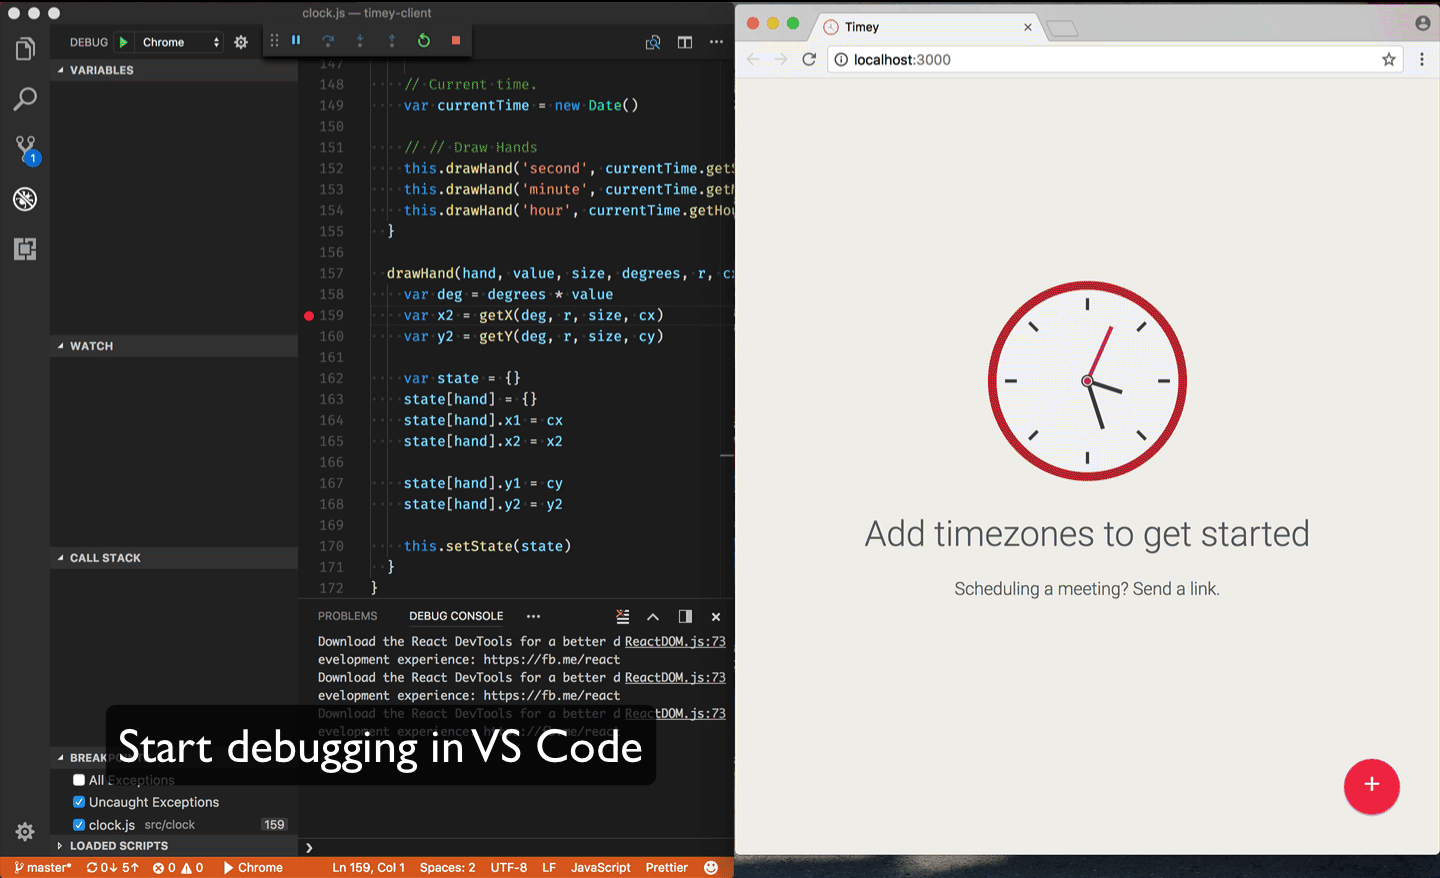Viewport: 1440px width, 878px height.
Task: Click the Step Into debug icon
Action: [360, 42]
